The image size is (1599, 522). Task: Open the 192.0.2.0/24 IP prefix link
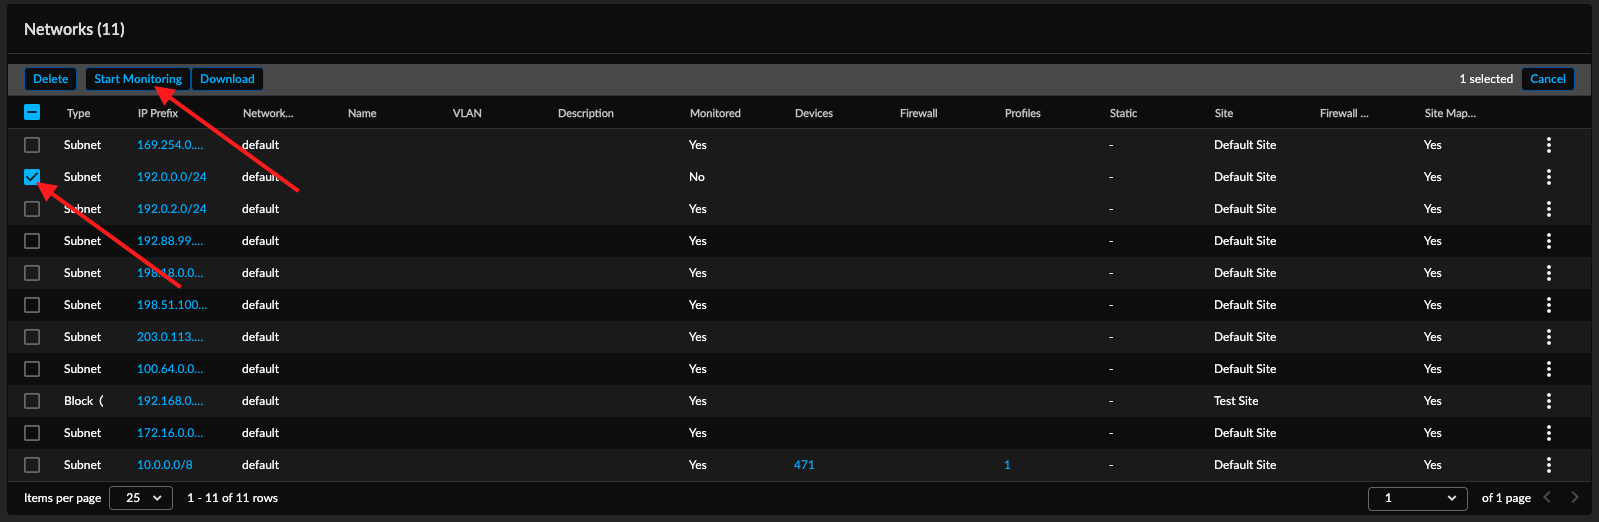point(172,209)
